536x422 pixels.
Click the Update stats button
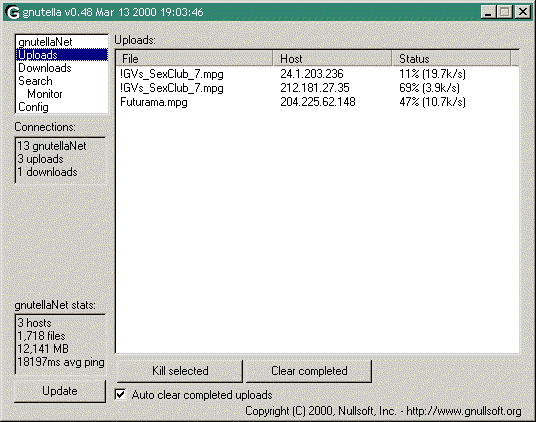(x=60, y=391)
